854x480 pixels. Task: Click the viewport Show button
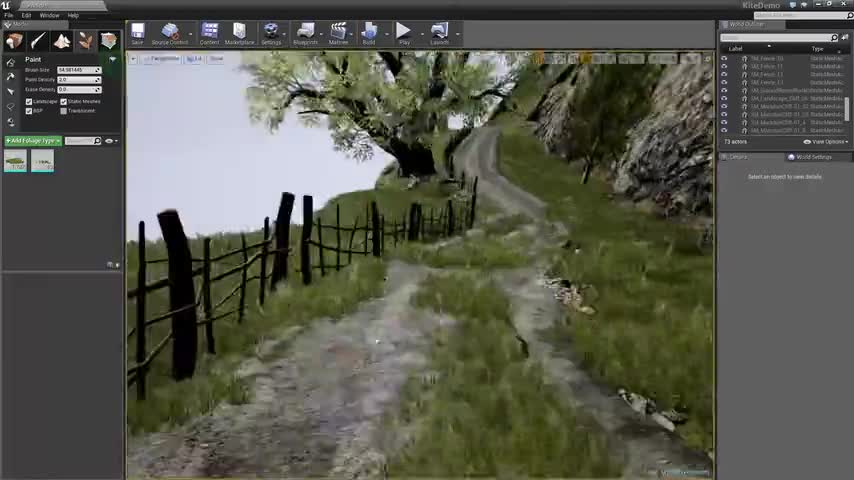[x=217, y=58]
